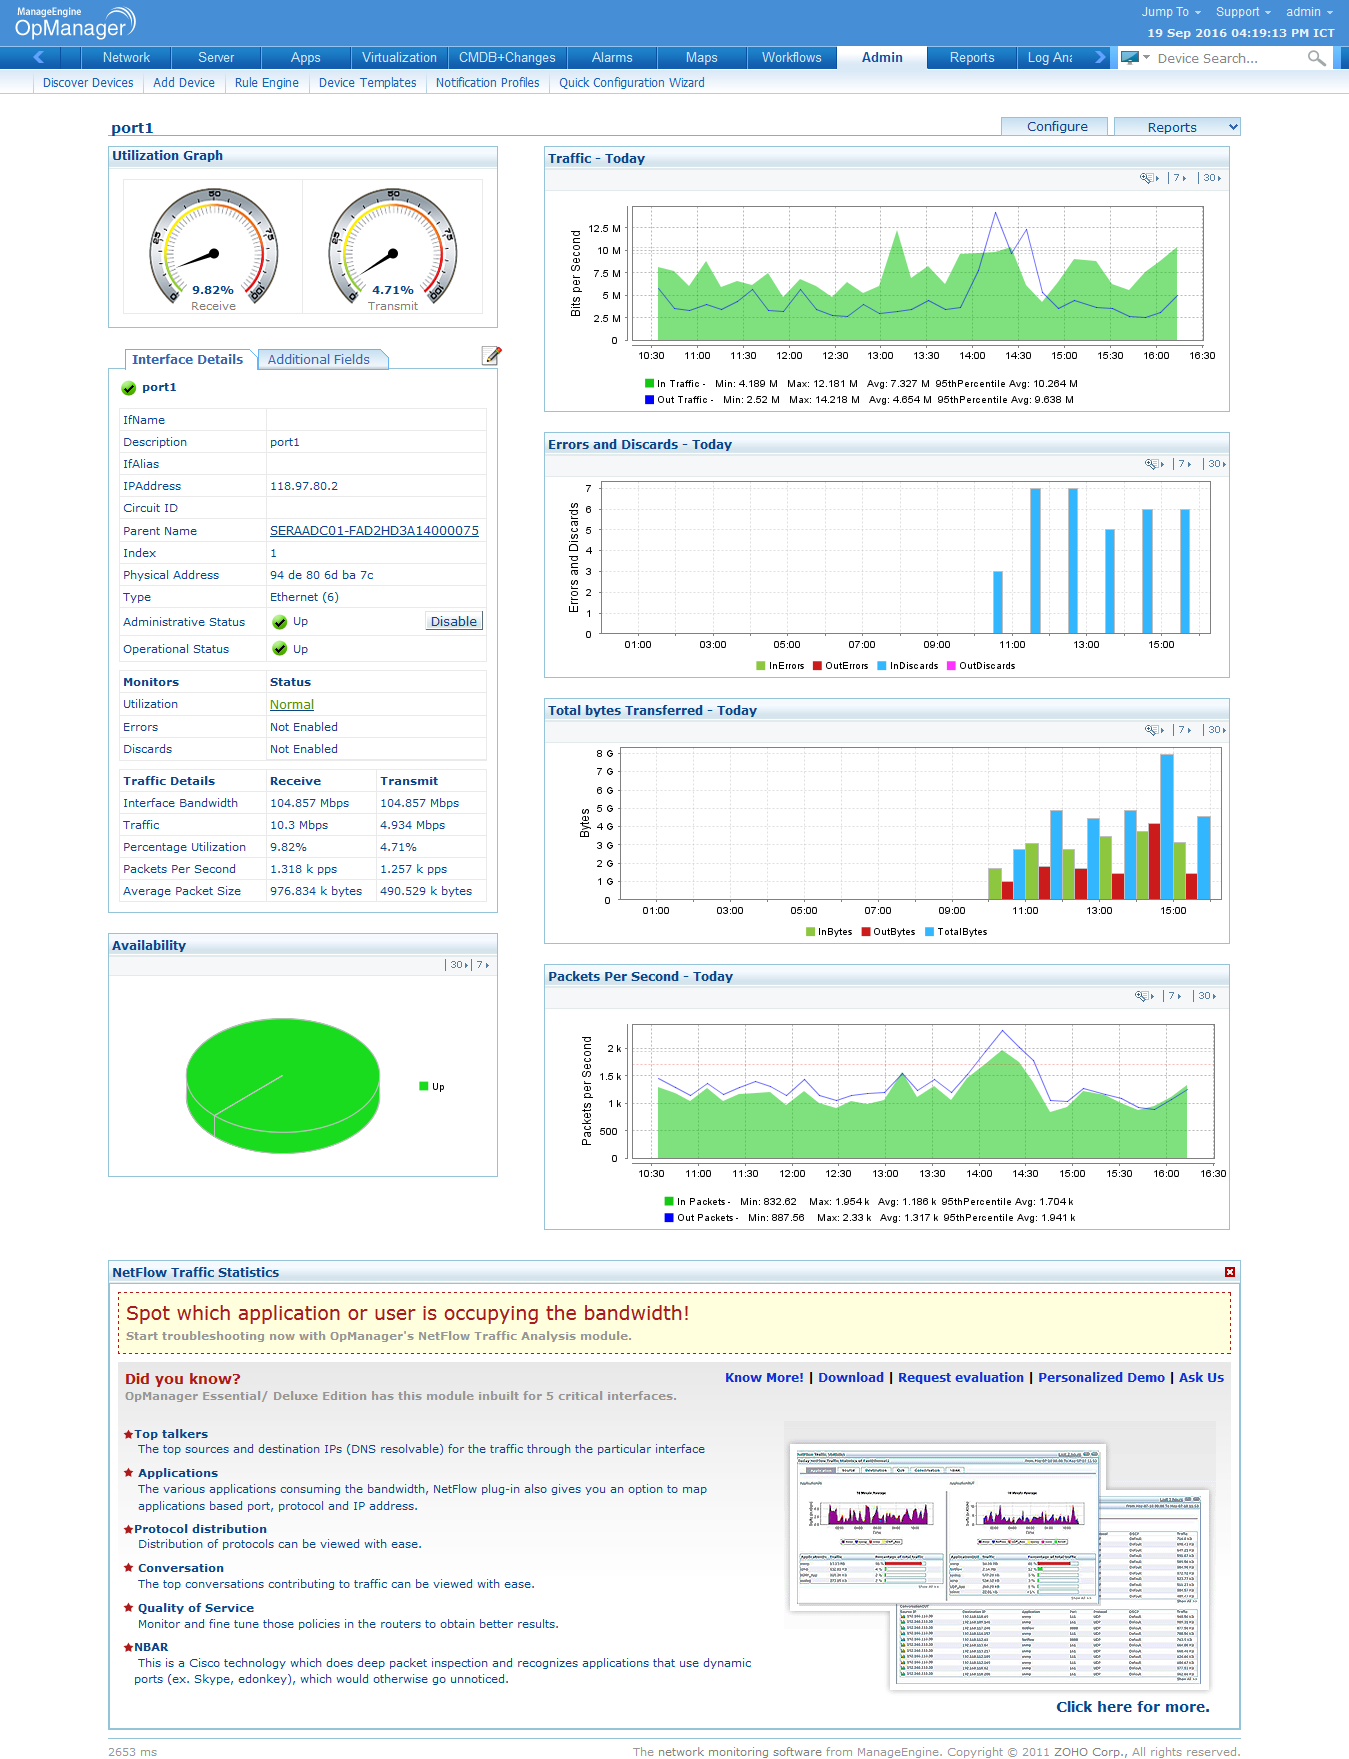
Task: Click the Device Search magnifier icon
Action: (1317, 58)
